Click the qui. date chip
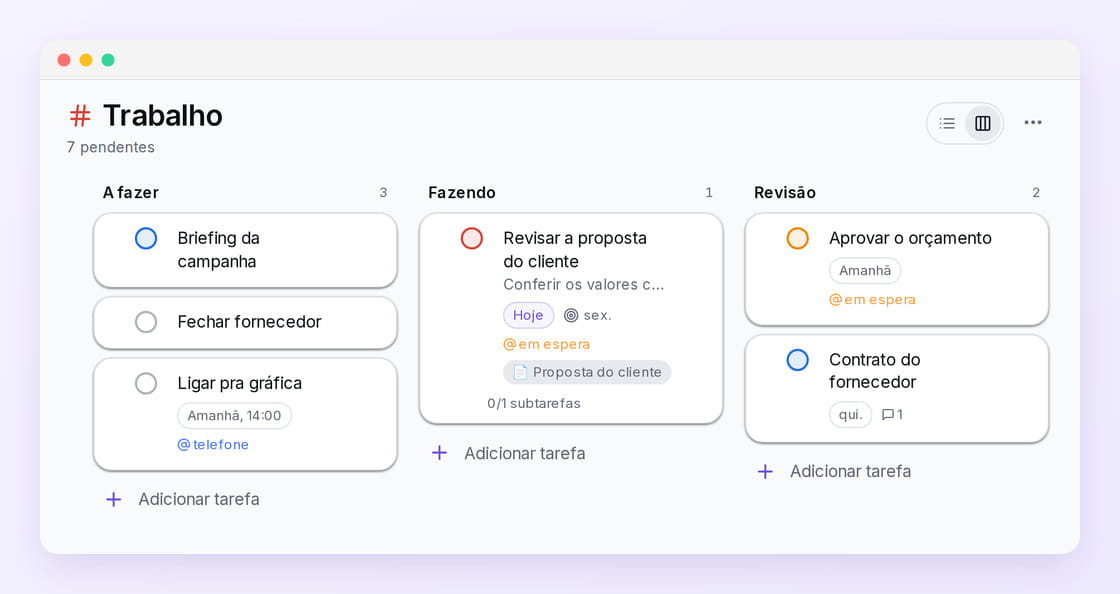This screenshot has height=594, width=1120. tap(850, 415)
